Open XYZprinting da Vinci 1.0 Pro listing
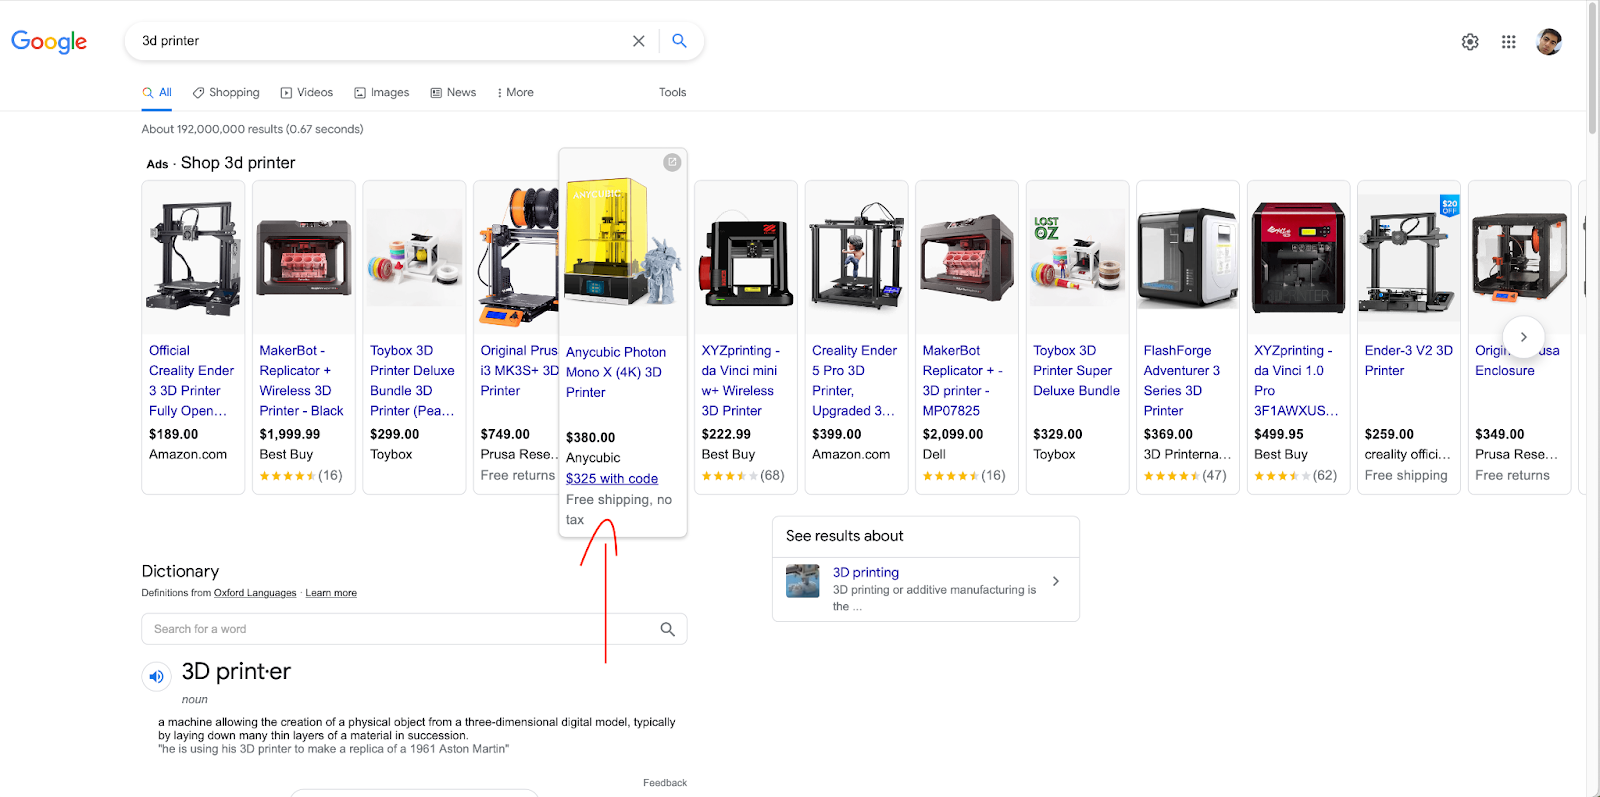1600x797 pixels. pos(1296,381)
